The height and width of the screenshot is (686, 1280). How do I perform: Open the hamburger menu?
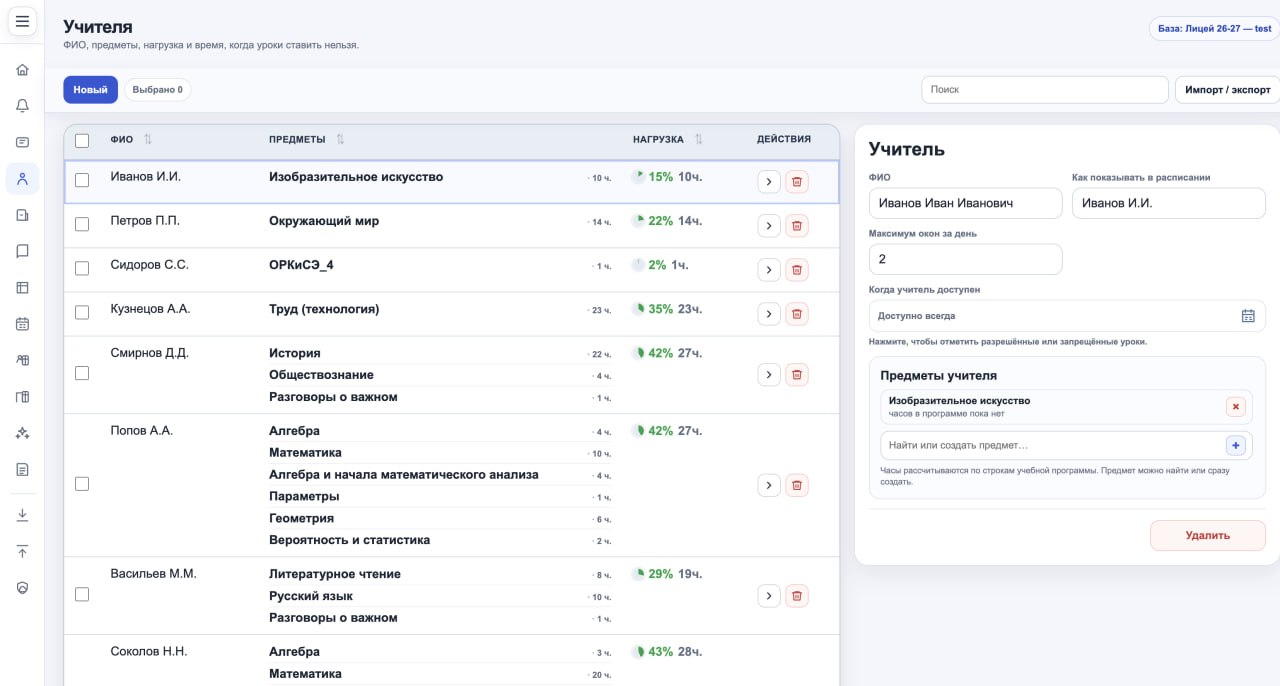[22, 22]
